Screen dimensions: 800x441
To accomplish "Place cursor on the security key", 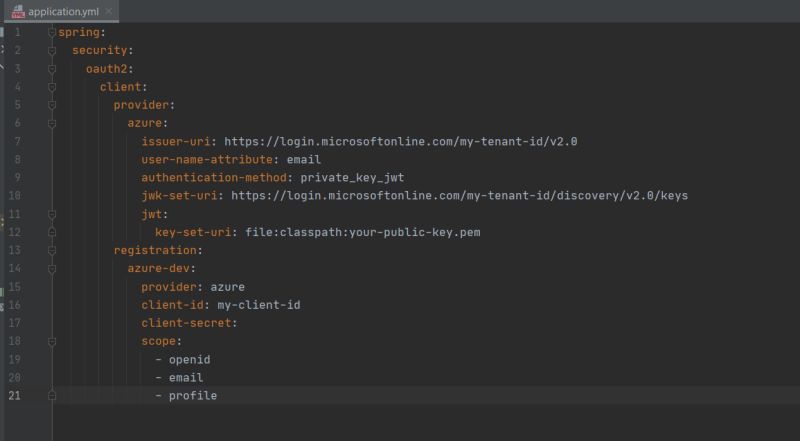I will (x=99, y=50).
